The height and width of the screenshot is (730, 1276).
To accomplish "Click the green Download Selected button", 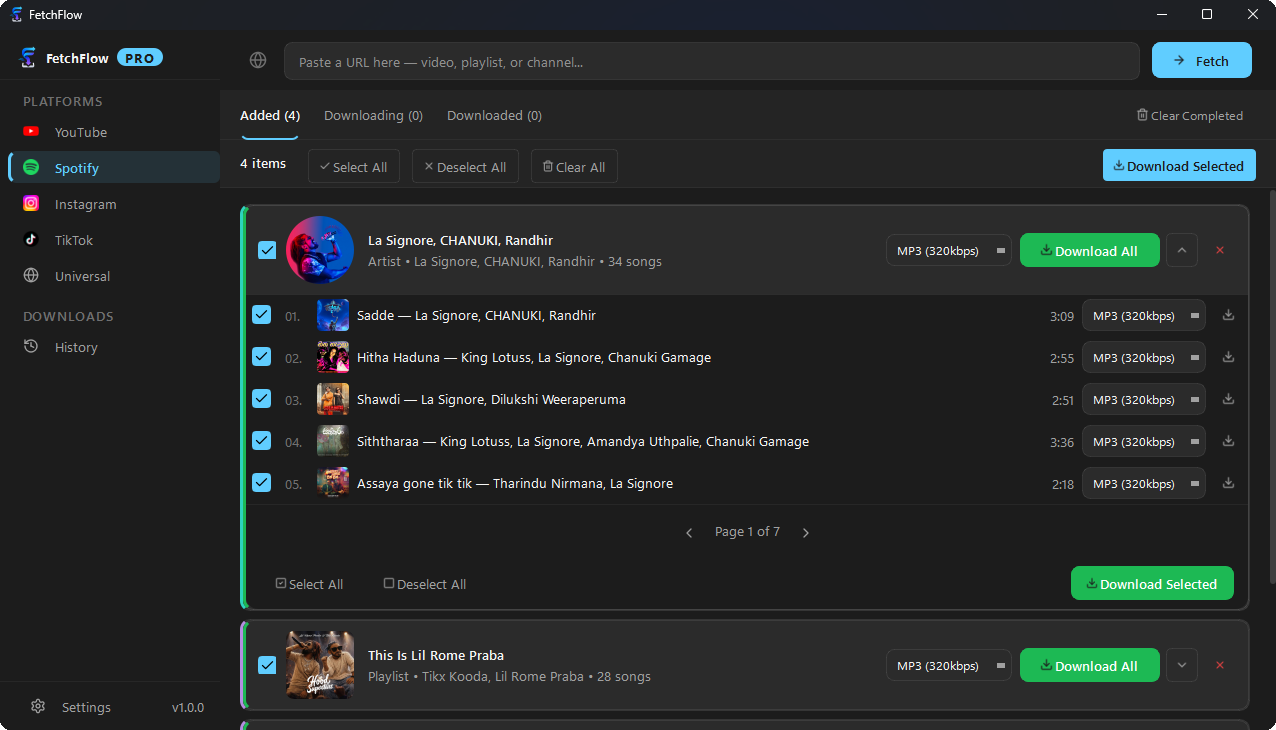I will [1152, 584].
